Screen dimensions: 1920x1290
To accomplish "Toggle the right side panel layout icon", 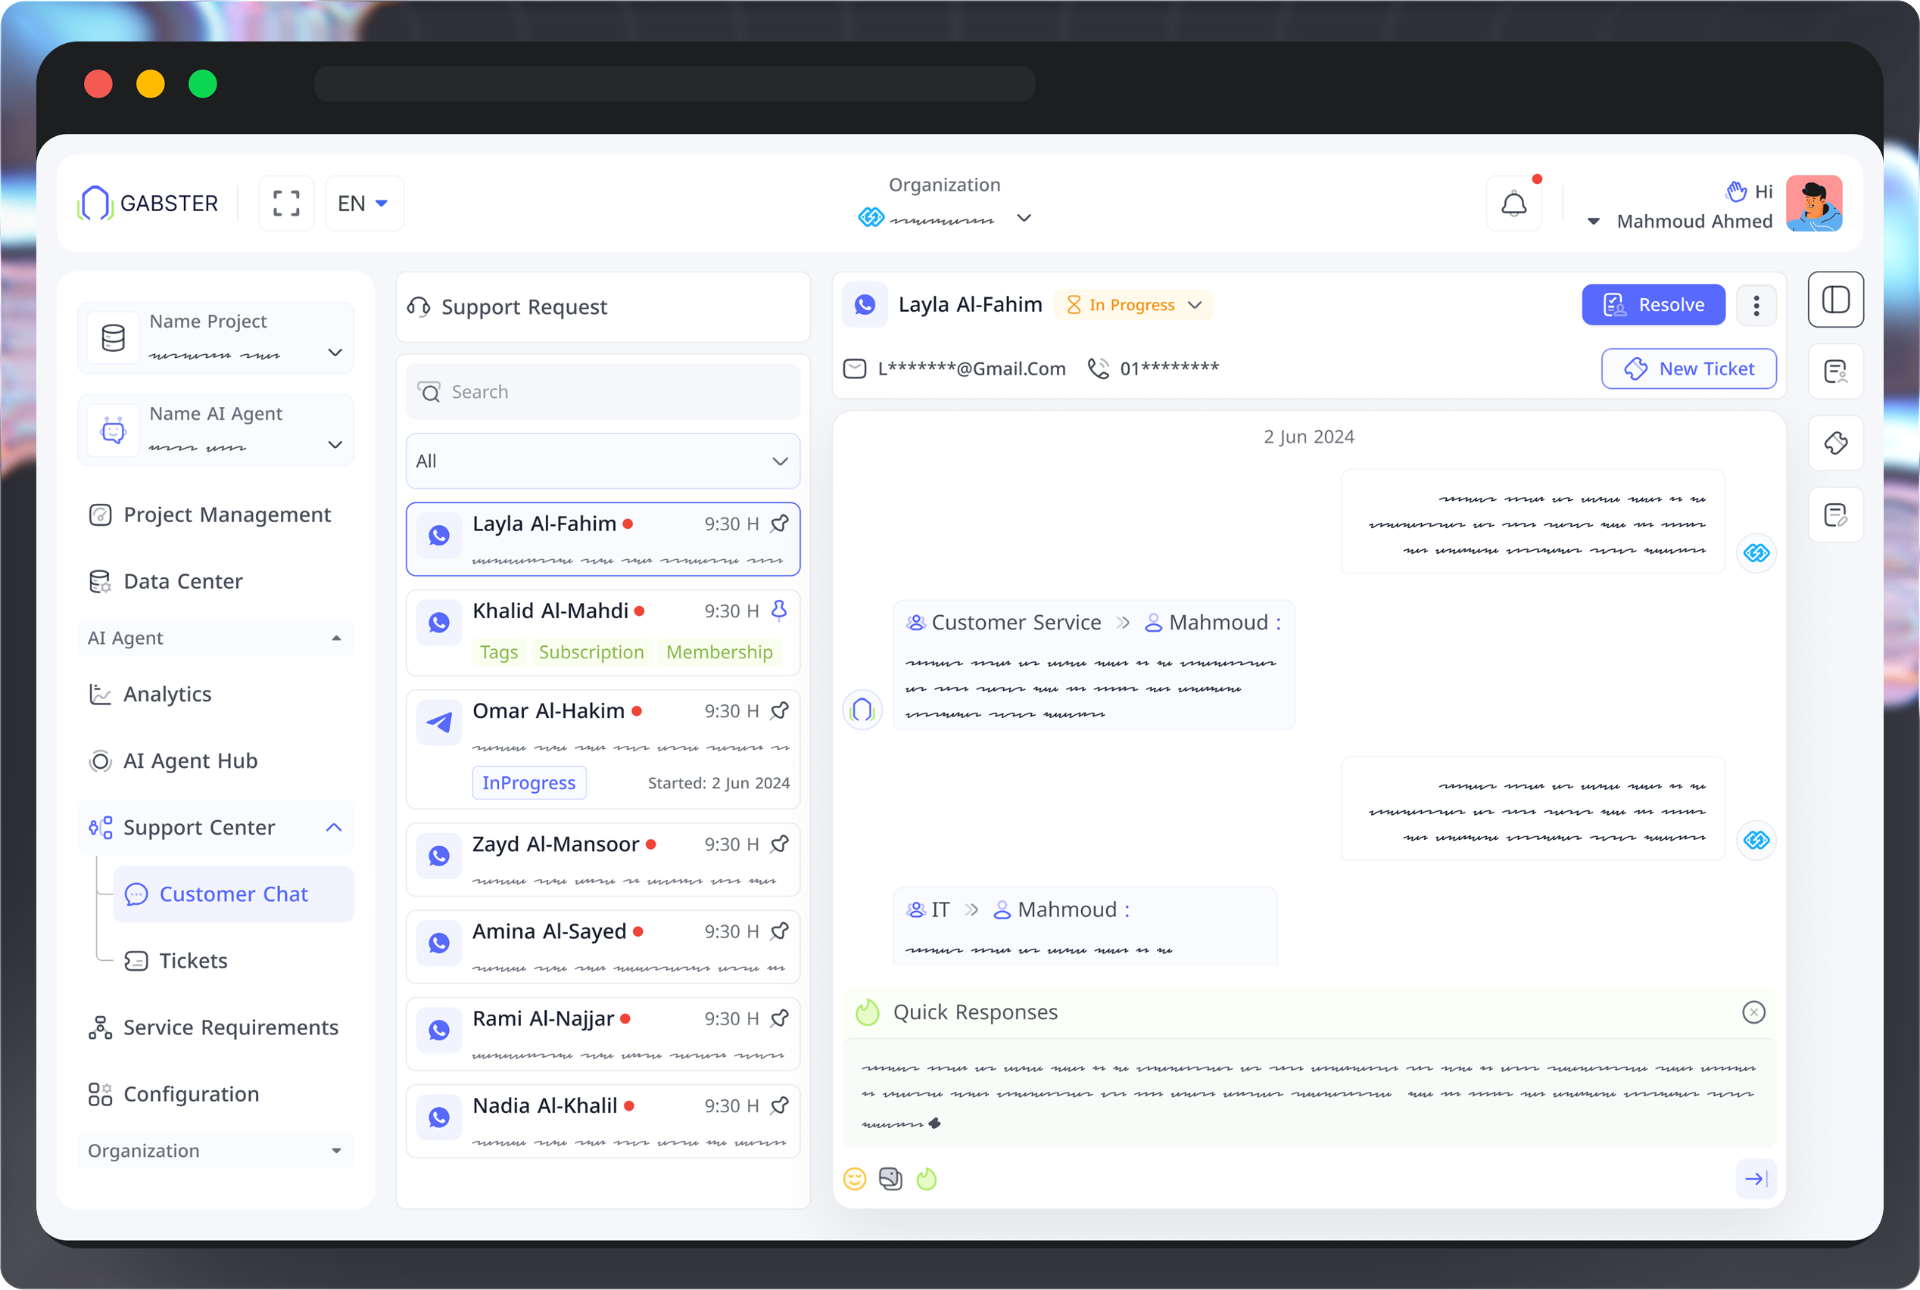I will click(x=1835, y=300).
